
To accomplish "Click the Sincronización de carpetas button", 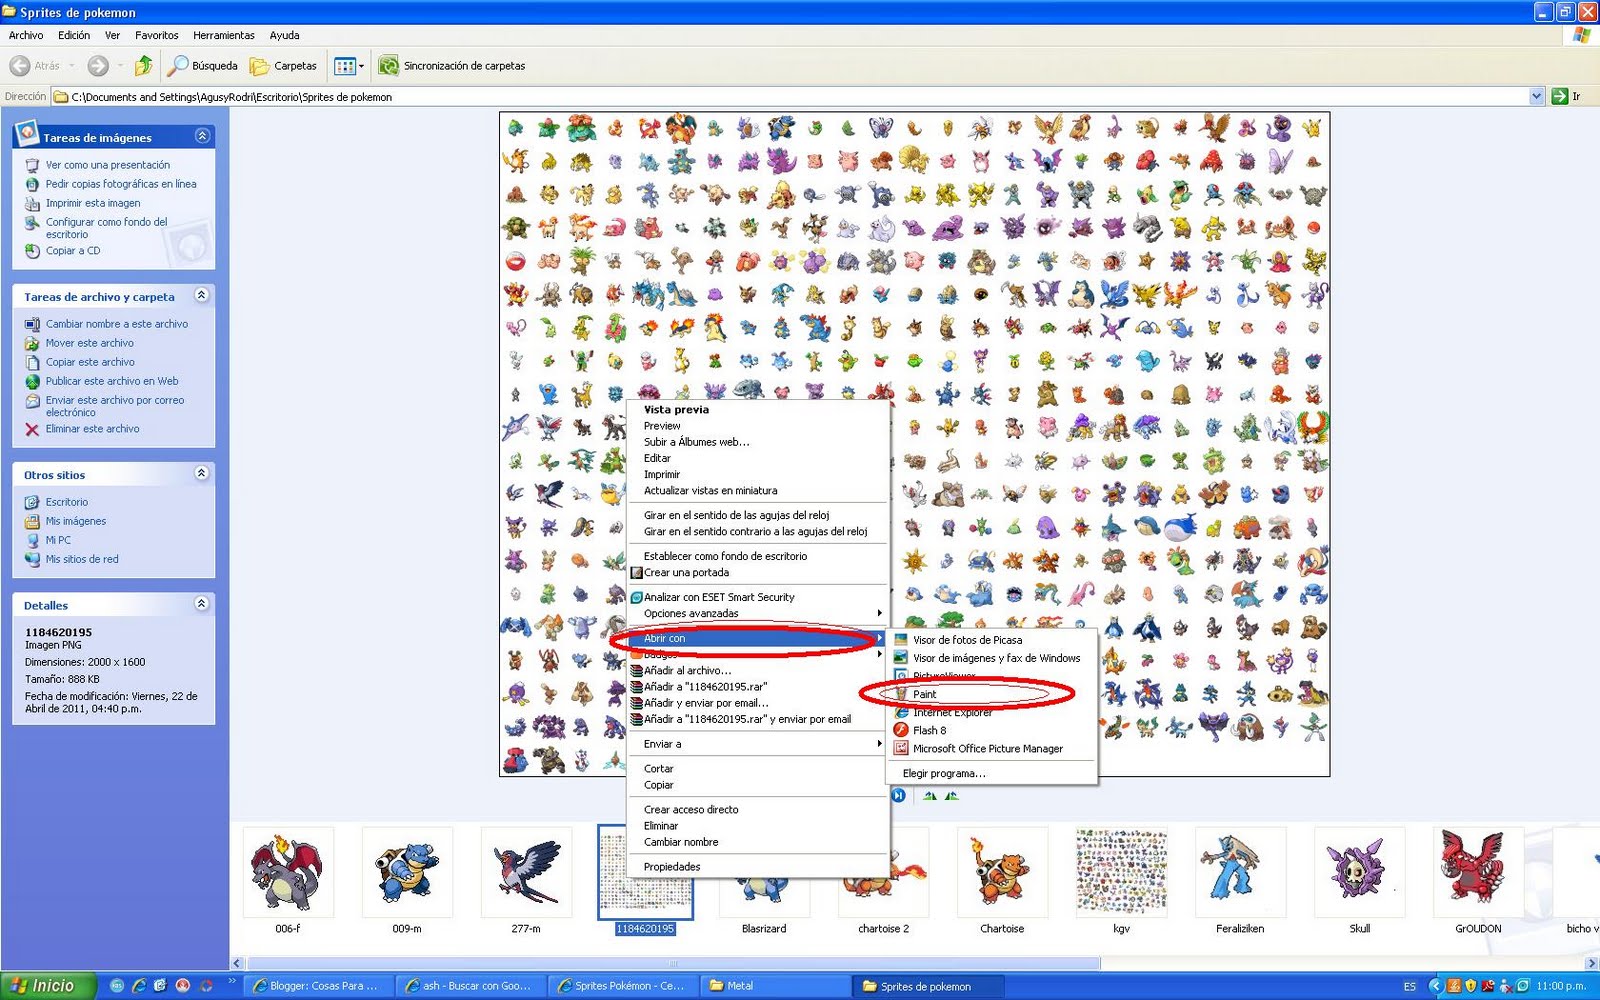I will pos(452,66).
